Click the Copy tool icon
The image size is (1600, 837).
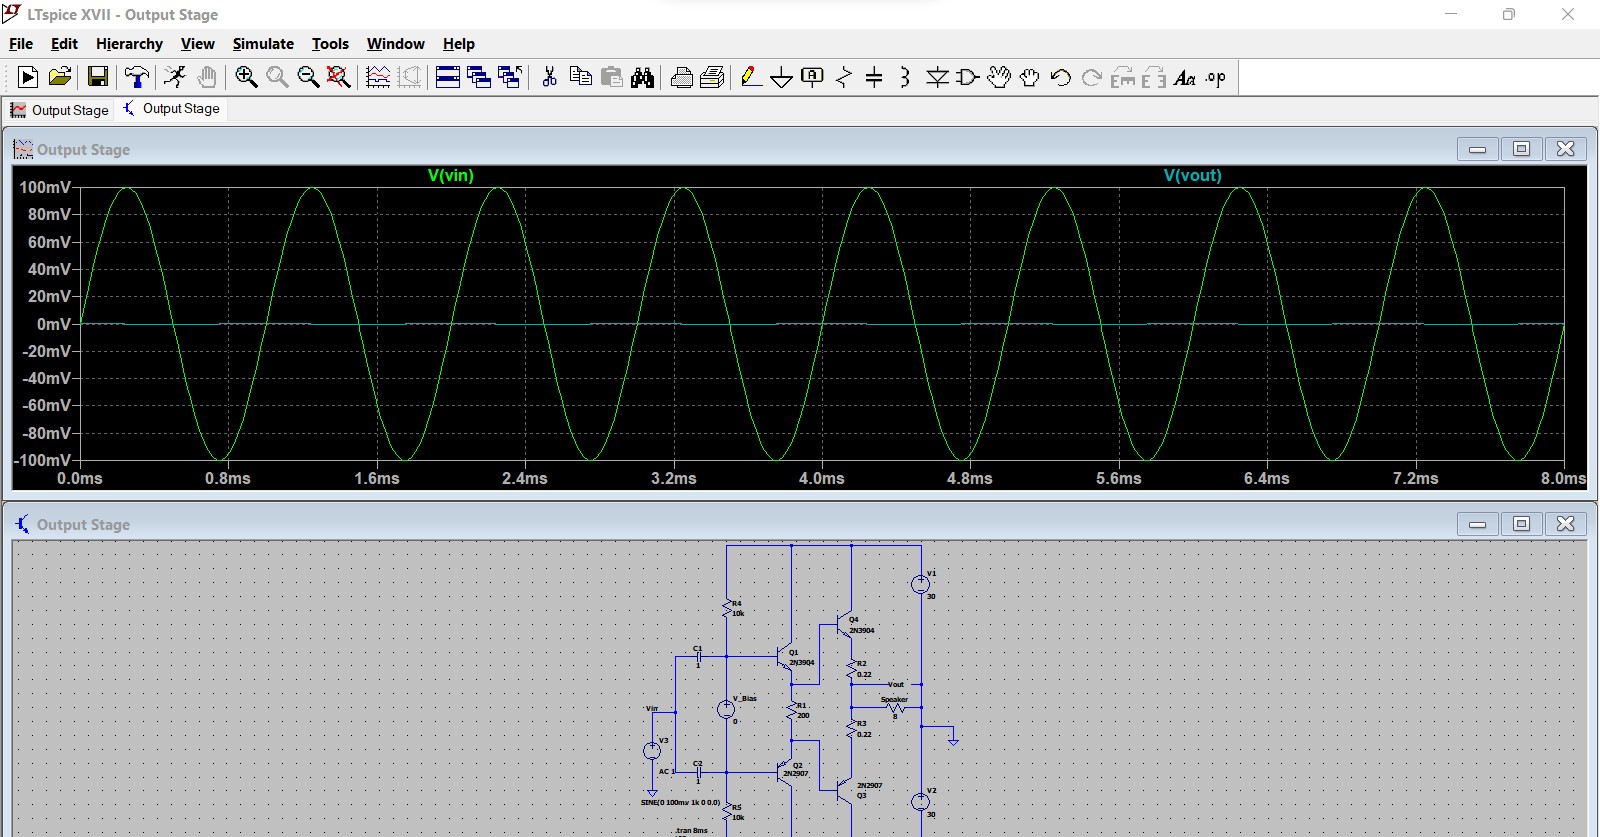(x=580, y=77)
